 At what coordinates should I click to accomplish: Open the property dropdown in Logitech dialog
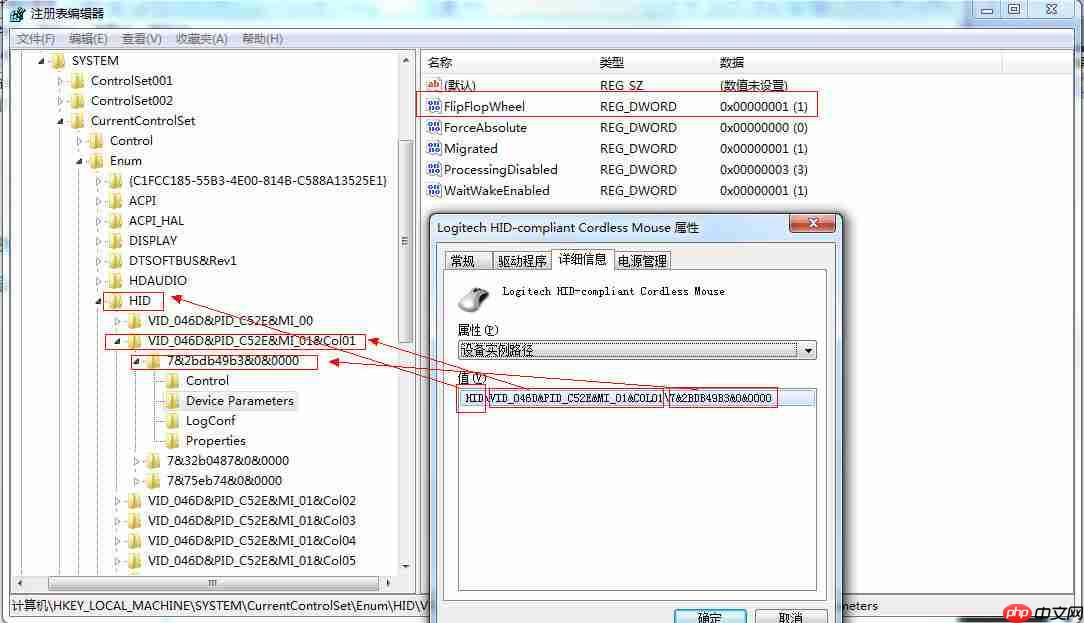click(x=807, y=351)
